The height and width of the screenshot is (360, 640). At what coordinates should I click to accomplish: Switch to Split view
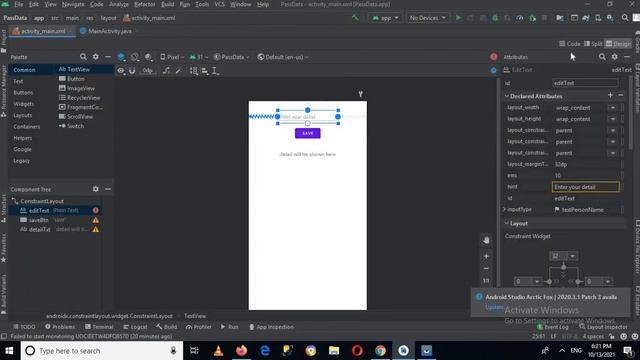tap(593, 44)
